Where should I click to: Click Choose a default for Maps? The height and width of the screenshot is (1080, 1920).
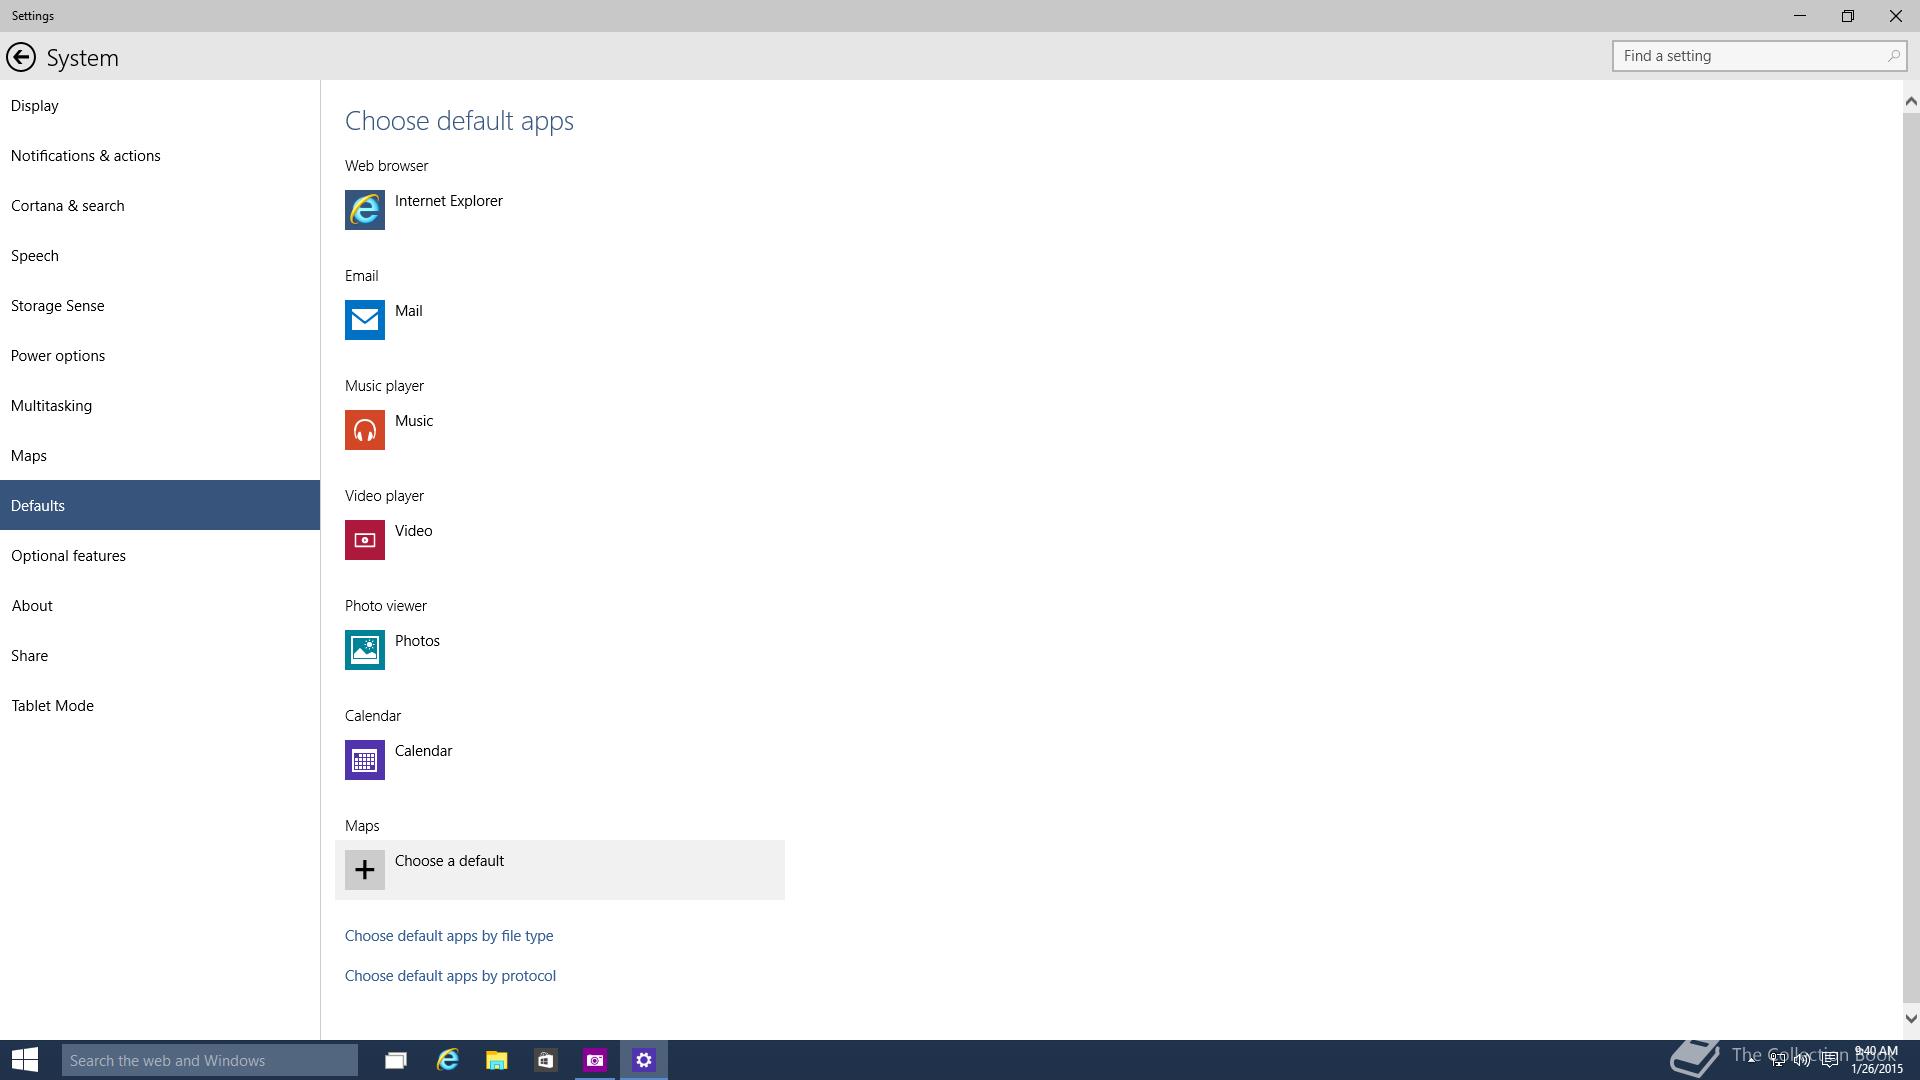point(560,870)
